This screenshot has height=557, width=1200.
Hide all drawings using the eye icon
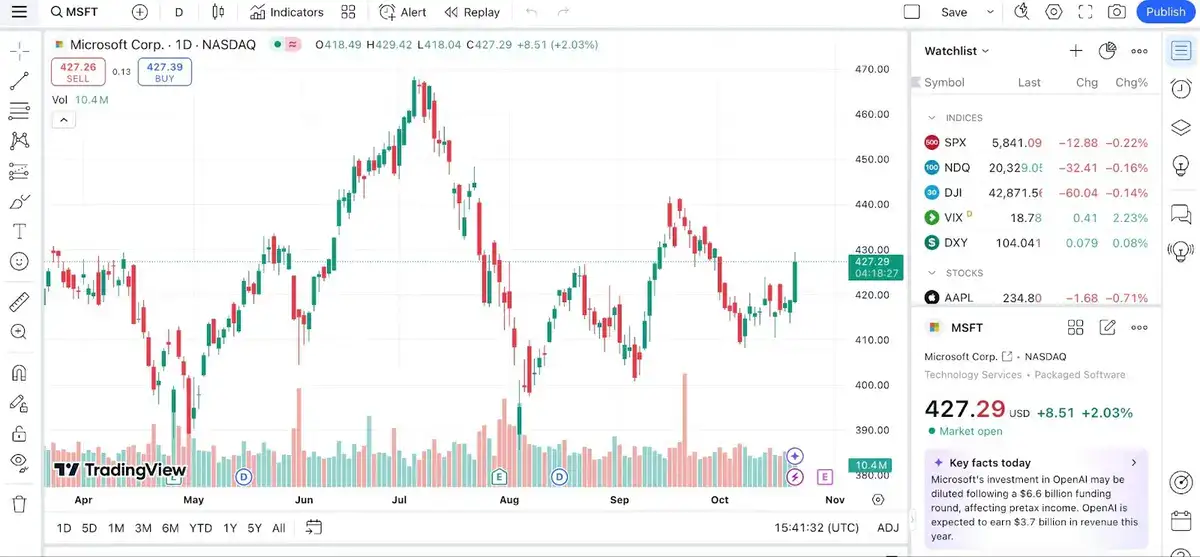[x=19, y=461]
